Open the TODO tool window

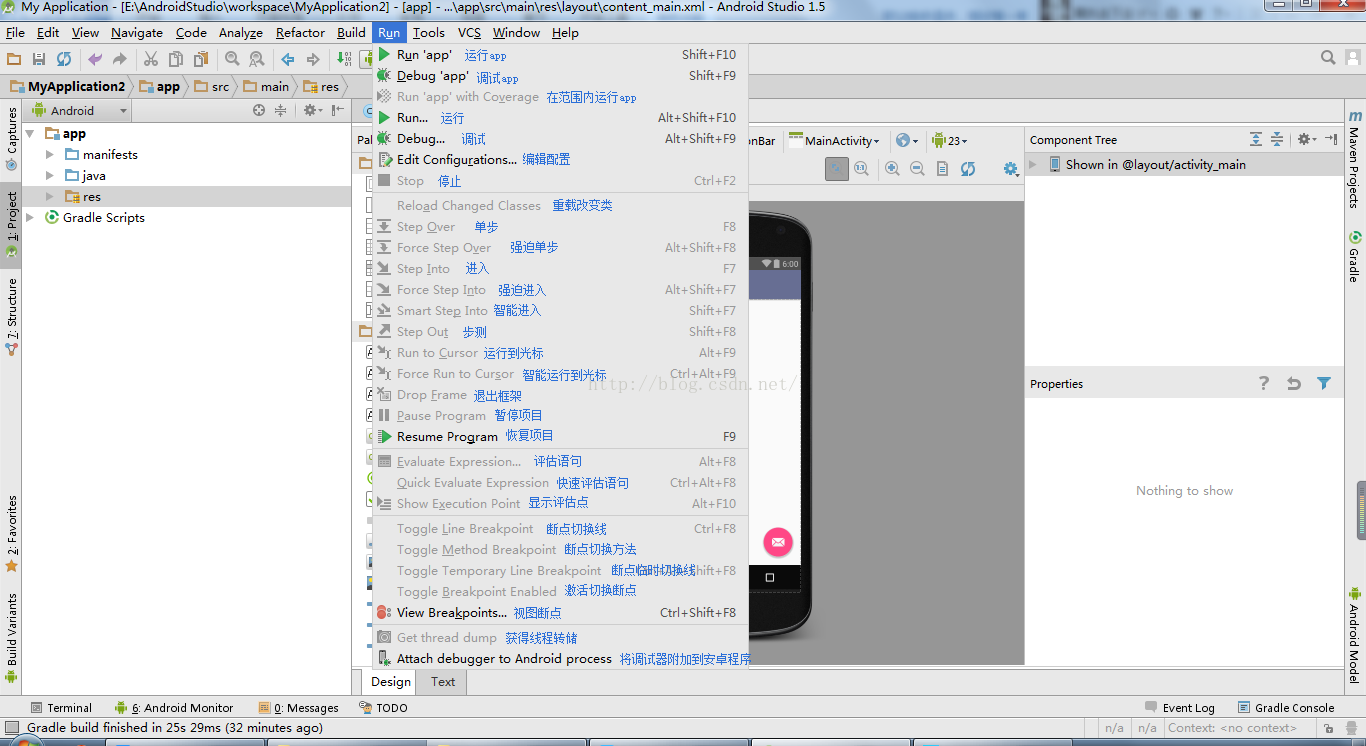383,708
